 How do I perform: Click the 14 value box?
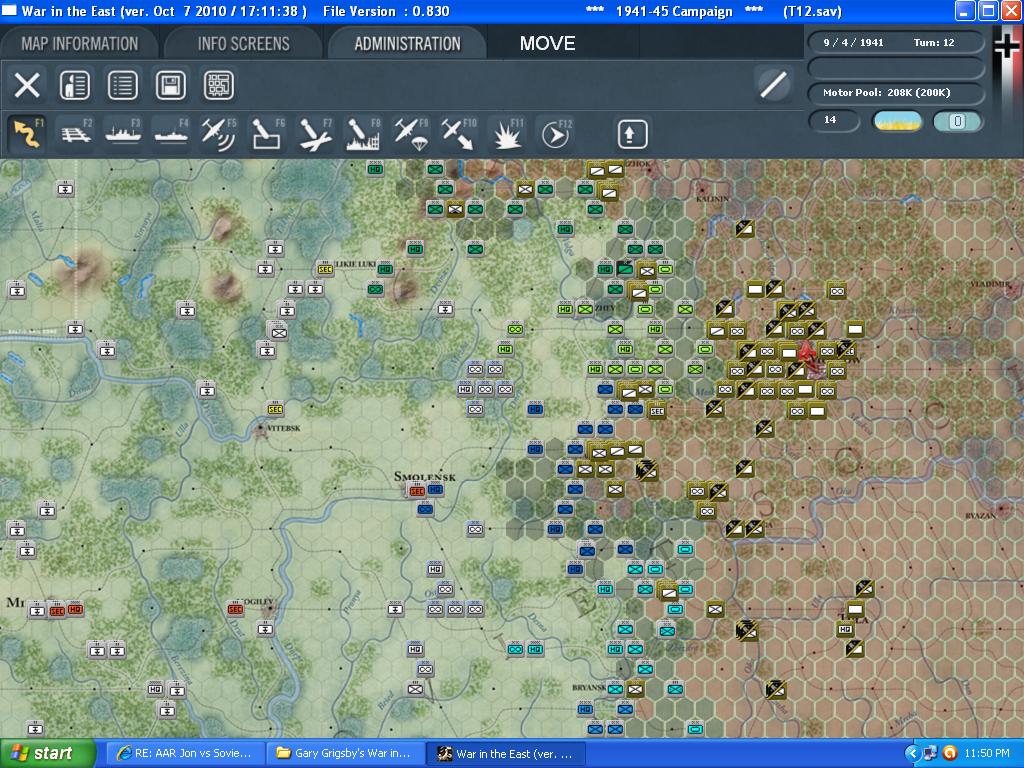(833, 120)
